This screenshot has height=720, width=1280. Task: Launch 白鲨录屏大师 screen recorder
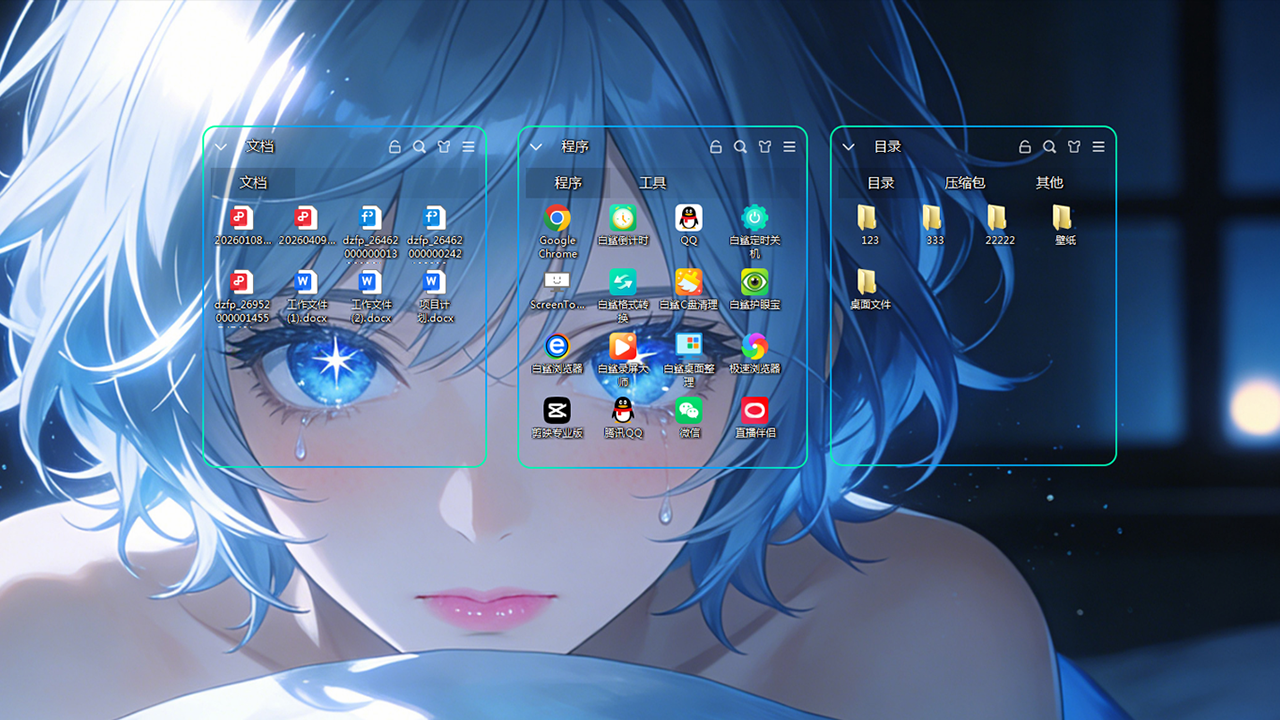tap(623, 346)
